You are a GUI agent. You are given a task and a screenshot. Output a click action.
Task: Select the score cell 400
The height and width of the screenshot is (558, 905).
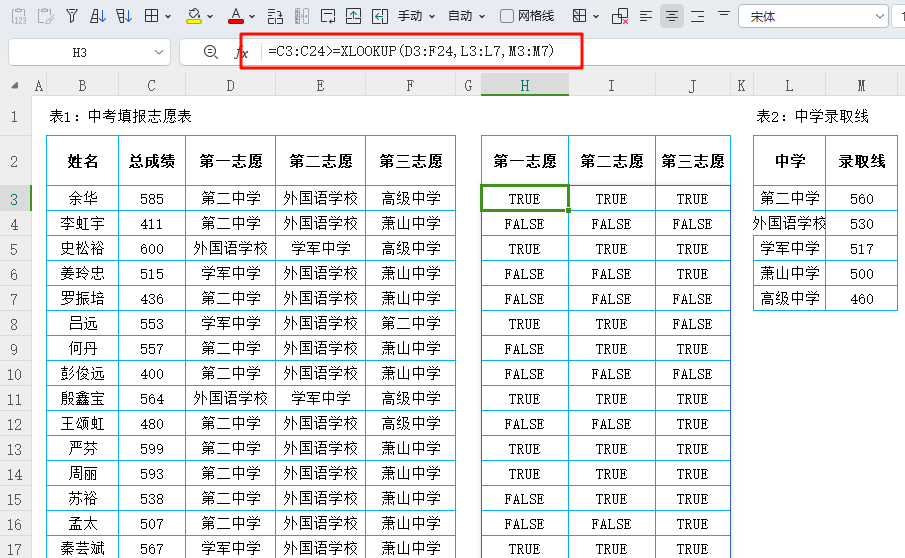152,374
